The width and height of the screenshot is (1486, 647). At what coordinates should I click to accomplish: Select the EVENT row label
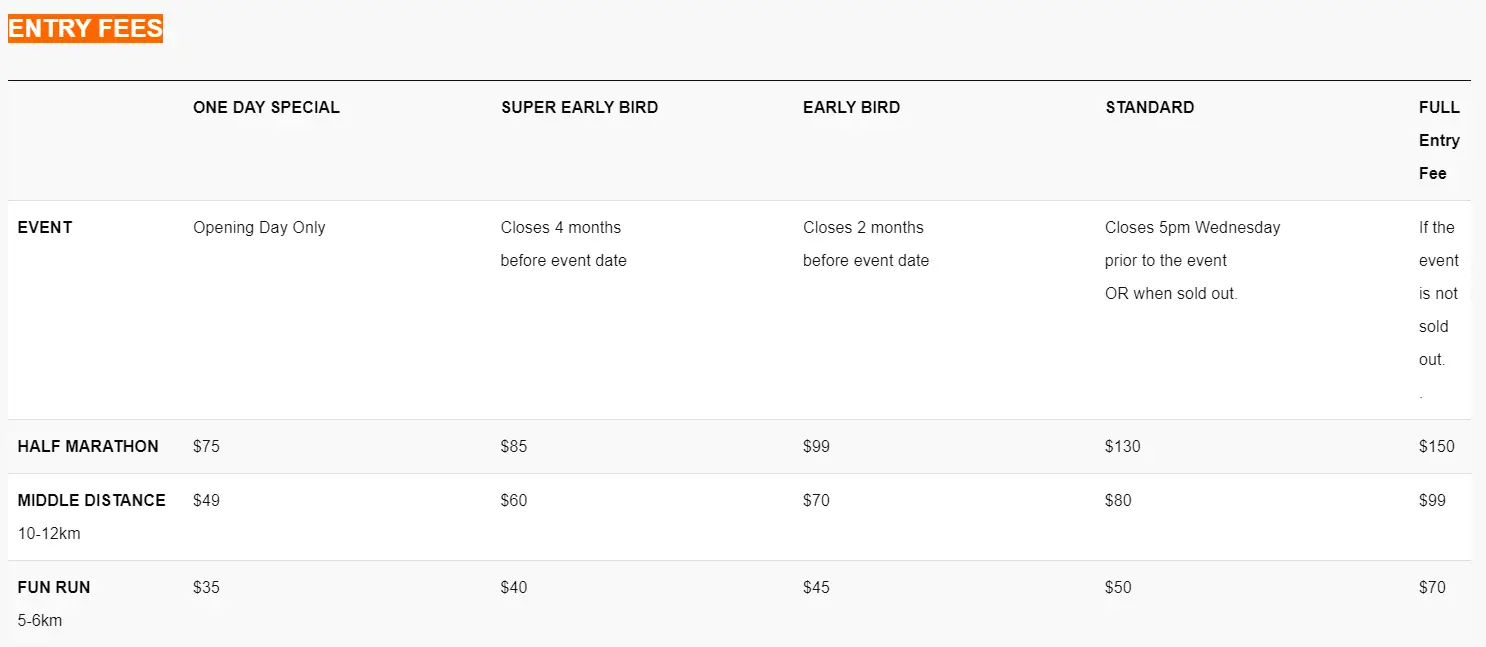point(45,227)
